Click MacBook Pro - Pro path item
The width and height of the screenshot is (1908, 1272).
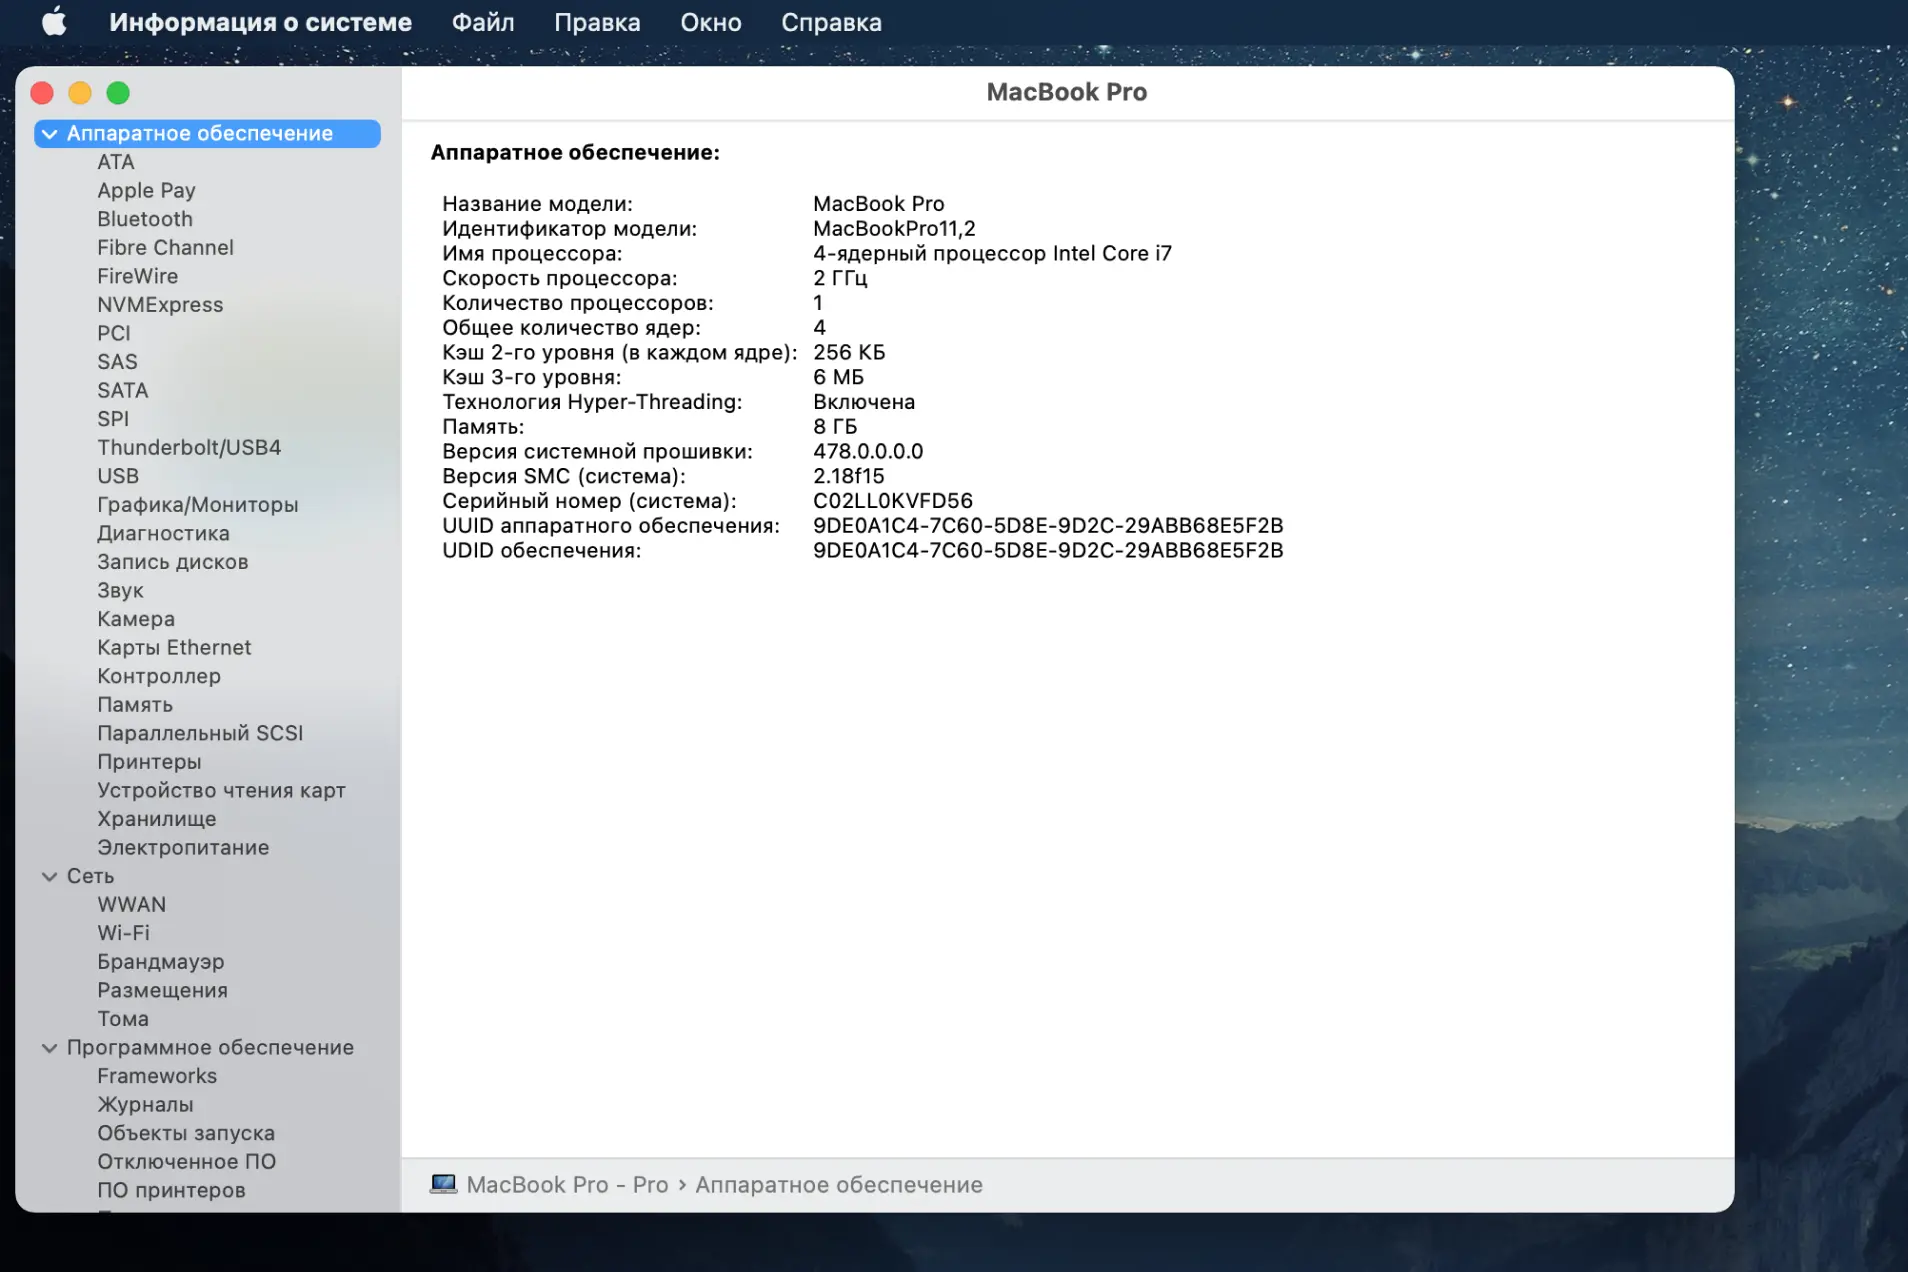coord(566,1184)
